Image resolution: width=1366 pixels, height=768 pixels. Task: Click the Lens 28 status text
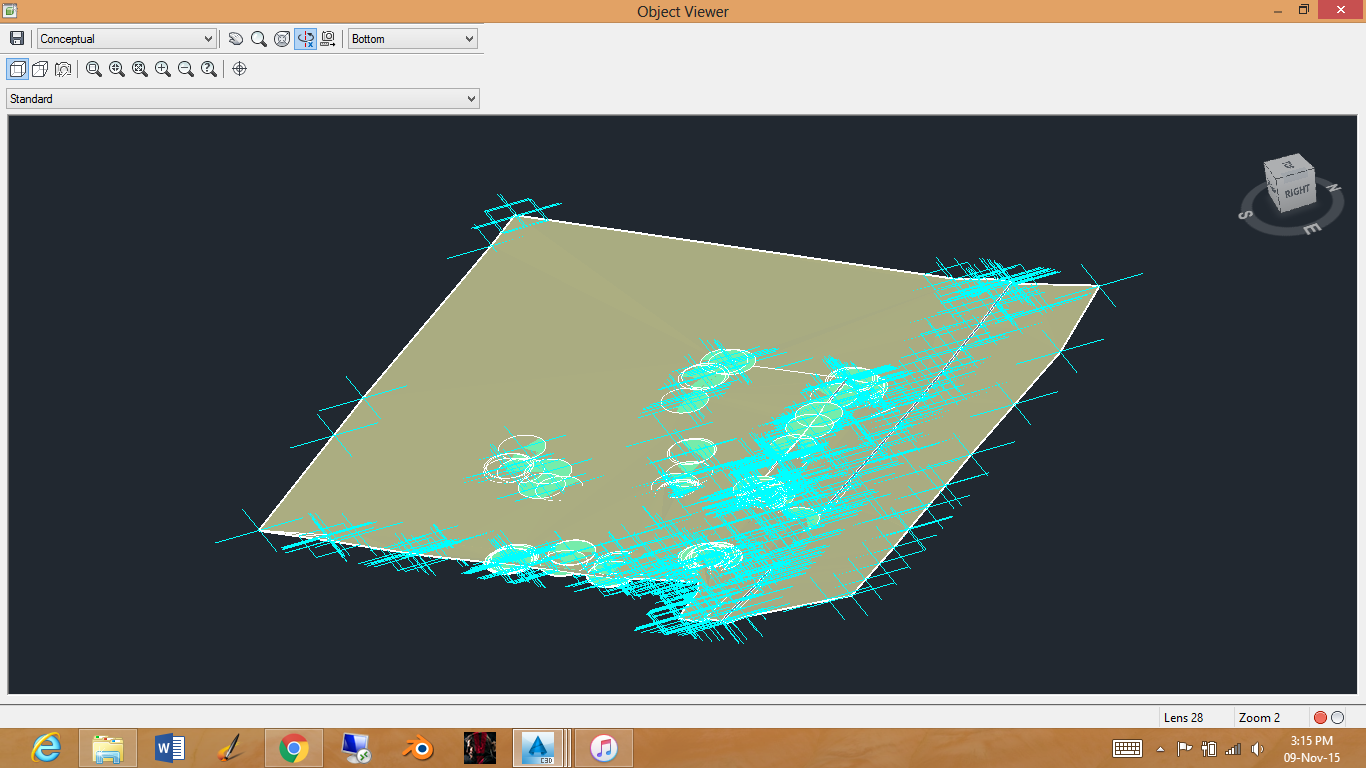click(1183, 718)
